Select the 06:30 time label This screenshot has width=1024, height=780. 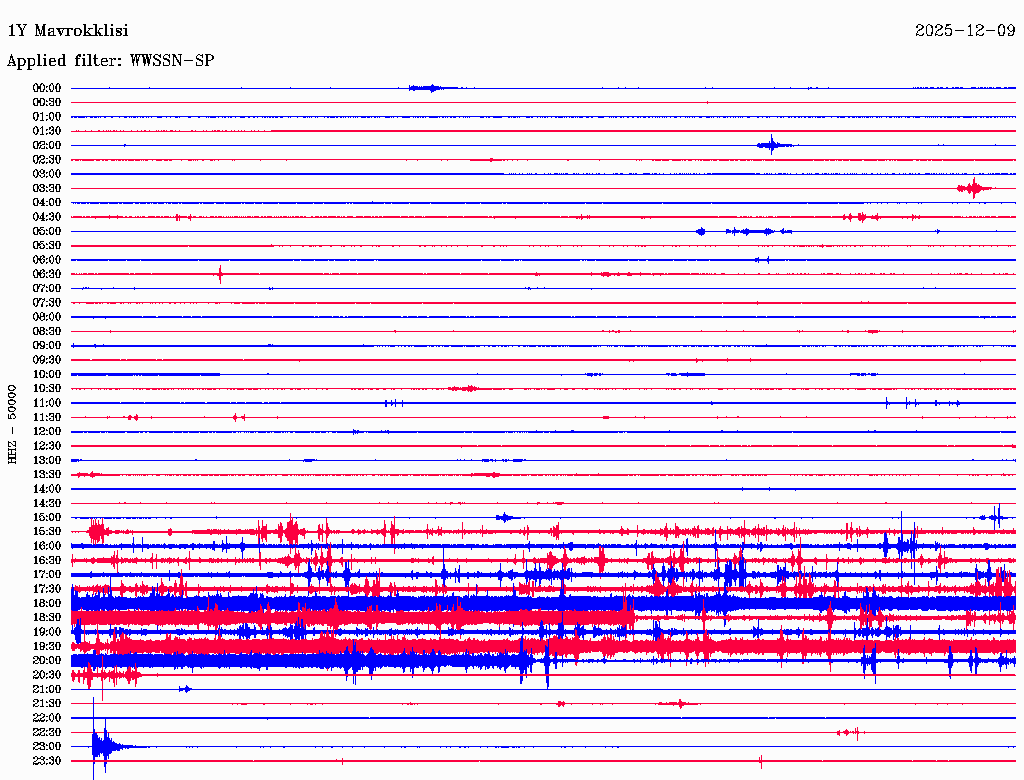pos(47,274)
